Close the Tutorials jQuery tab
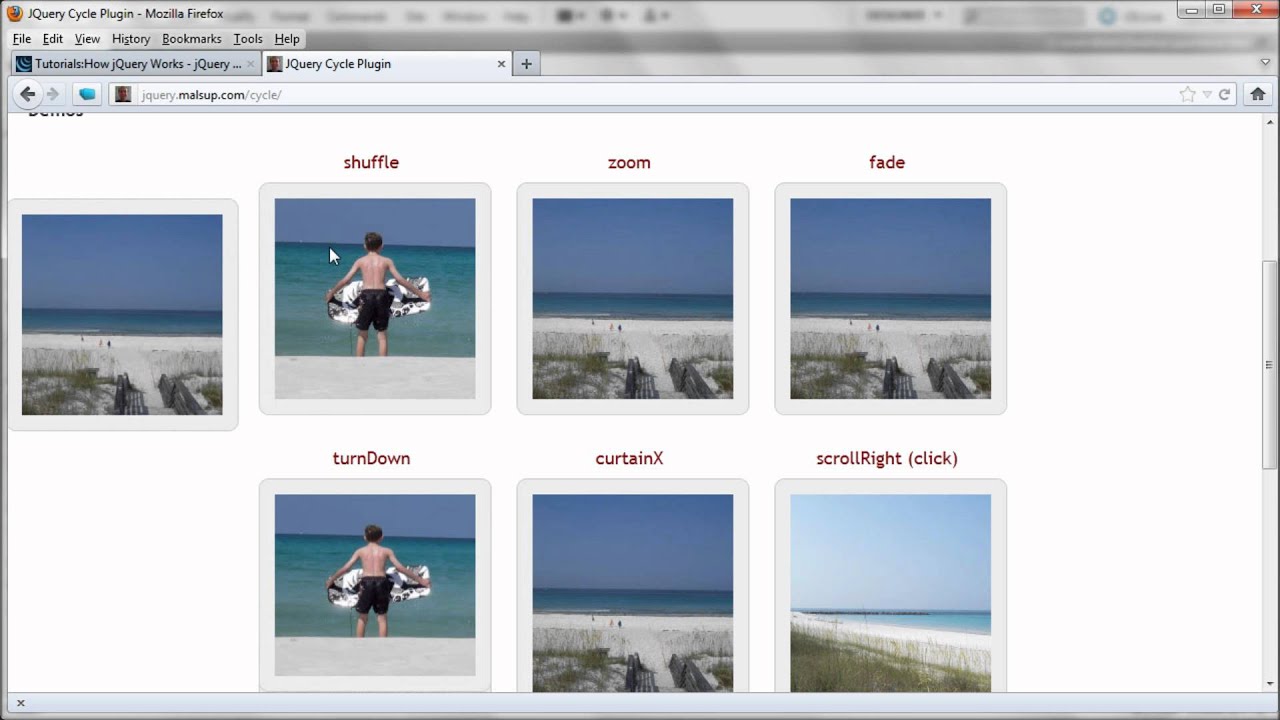The width and height of the screenshot is (1280, 720). click(x=251, y=64)
